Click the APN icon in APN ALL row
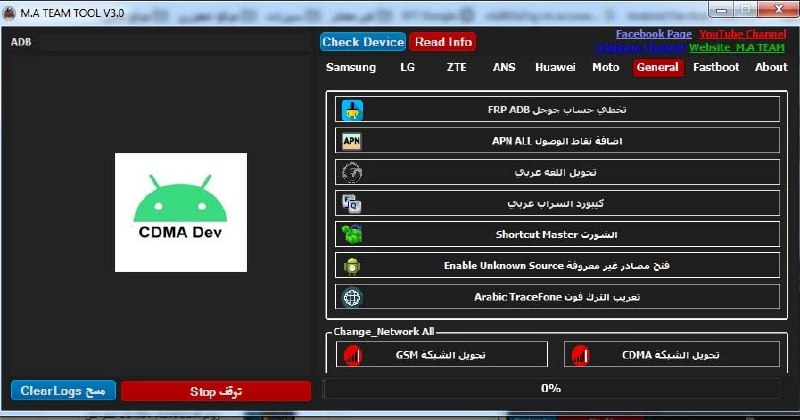Image resolution: width=800 pixels, height=420 pixels. 352,141
